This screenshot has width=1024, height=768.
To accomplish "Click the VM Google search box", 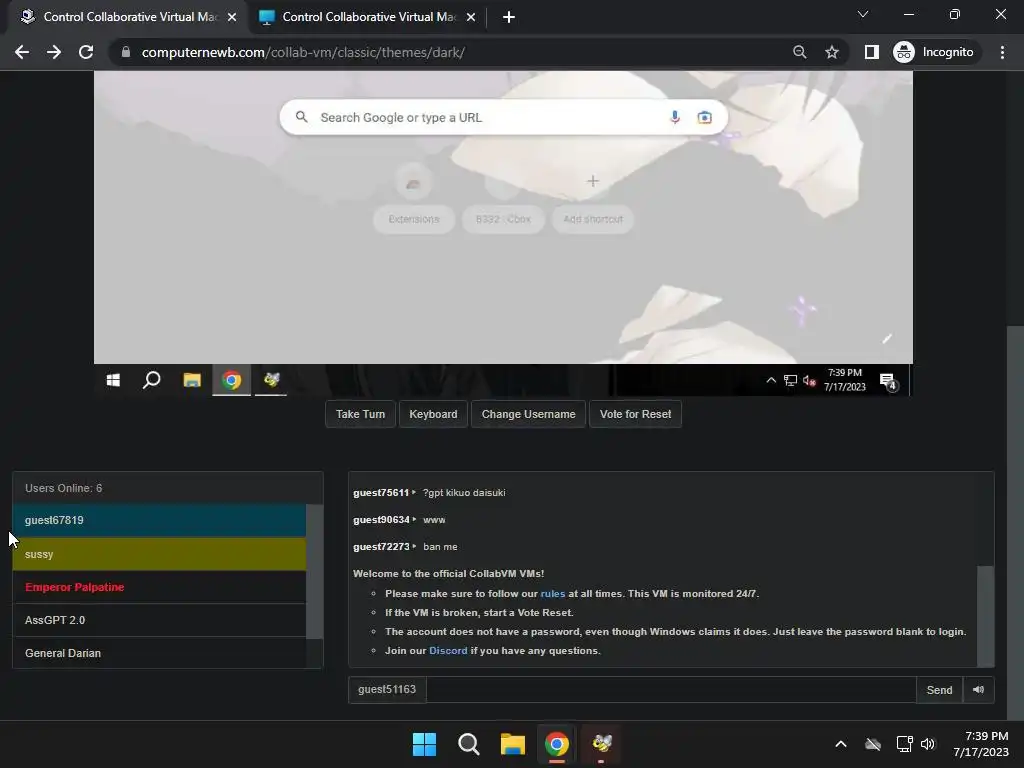I will click(x=504, y=118).
